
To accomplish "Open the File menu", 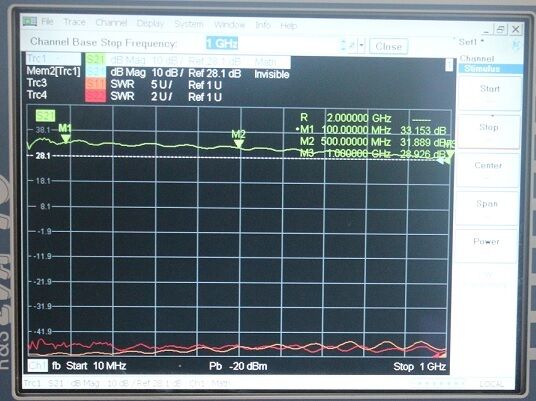I will coord(47,22).
